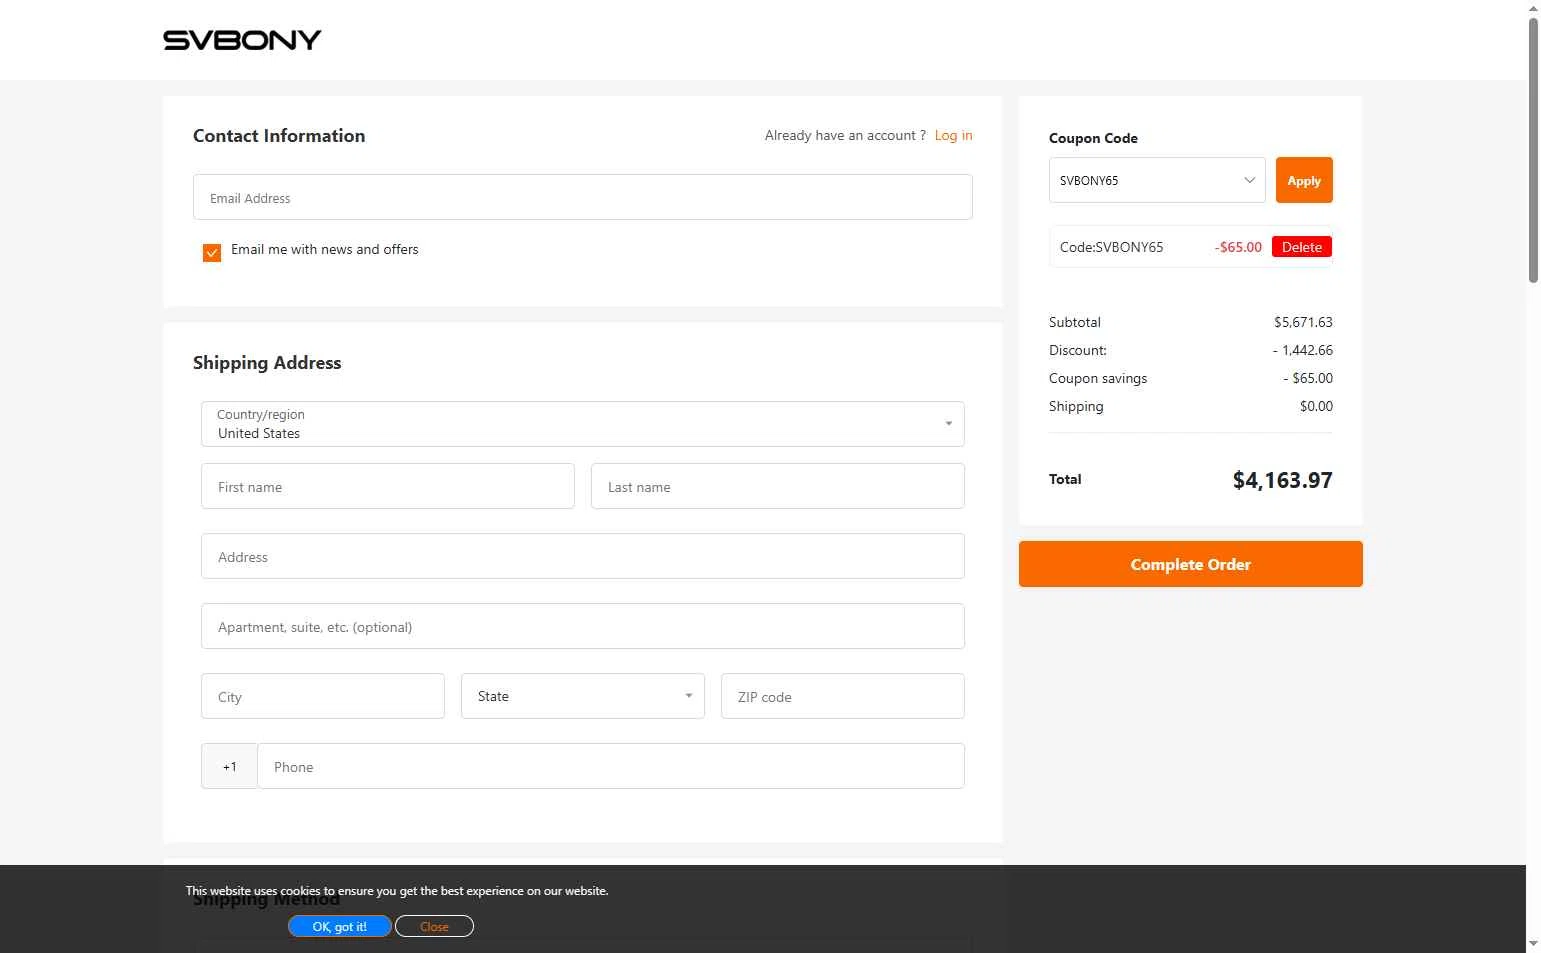The height and width of the screenshot is (953, 1541).
Task: Focus the Email Address field
Action: (x=583, y=197)
